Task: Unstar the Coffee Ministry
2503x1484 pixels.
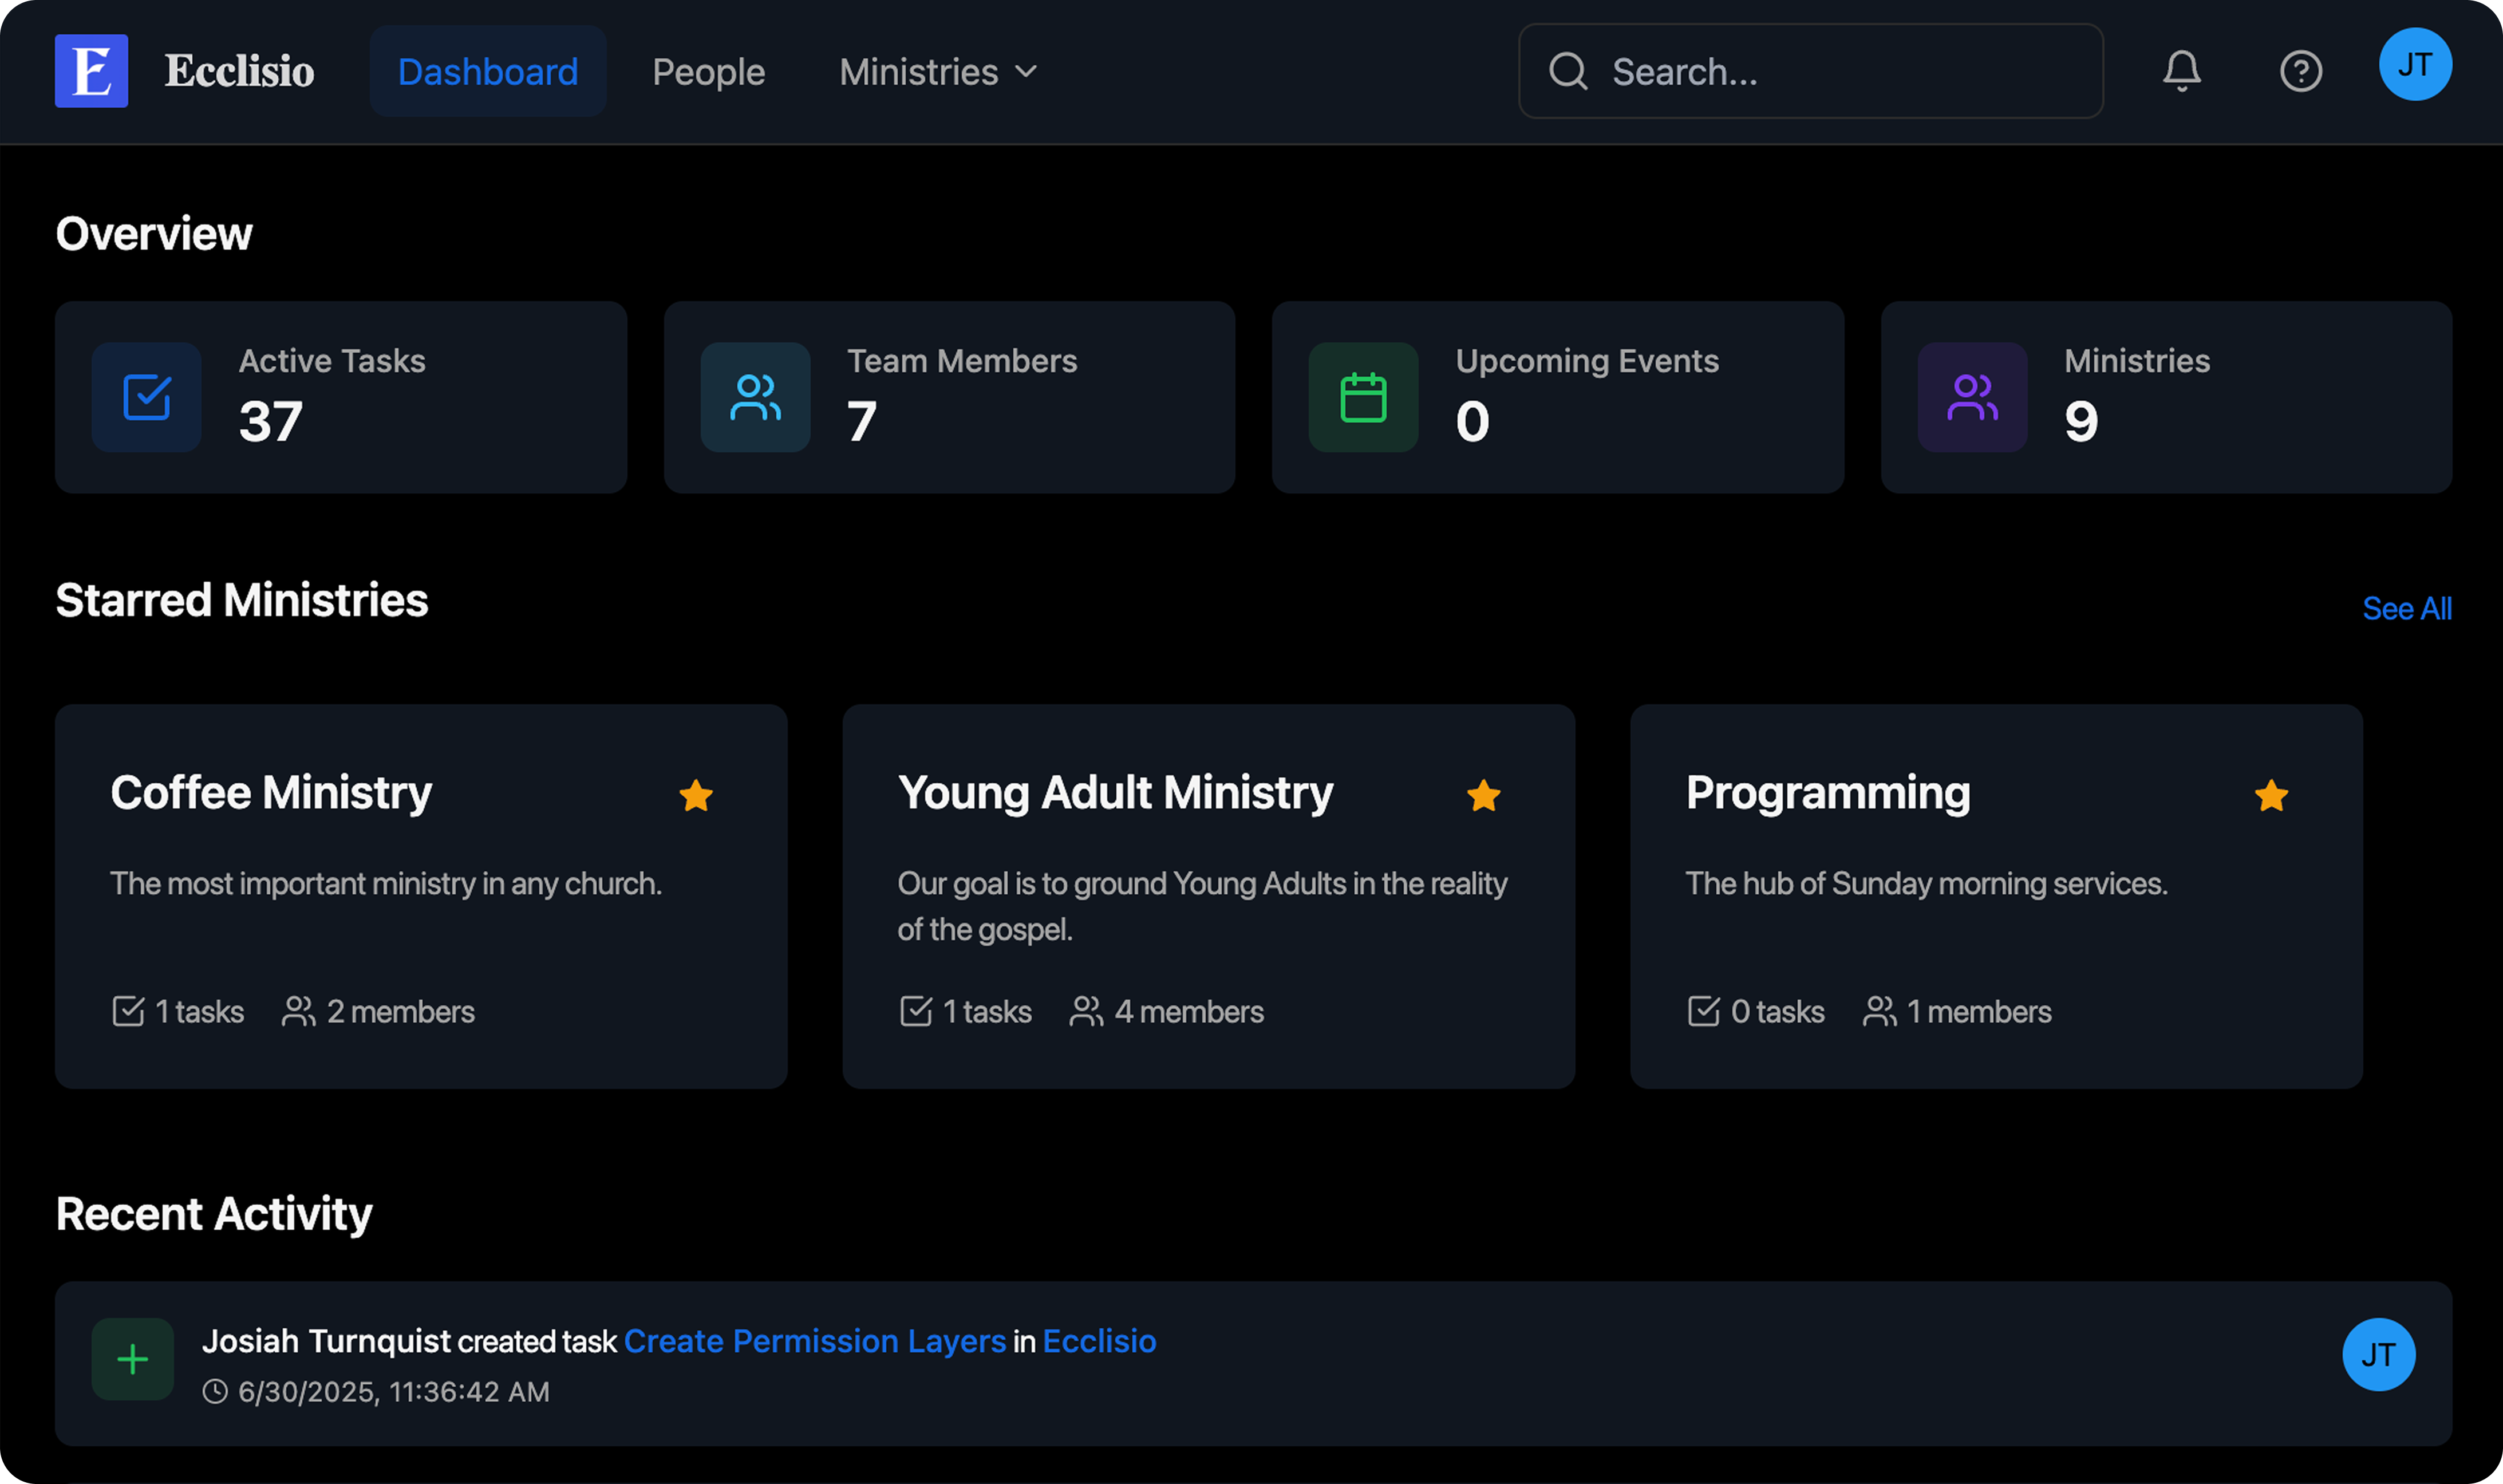Action: 696,796
